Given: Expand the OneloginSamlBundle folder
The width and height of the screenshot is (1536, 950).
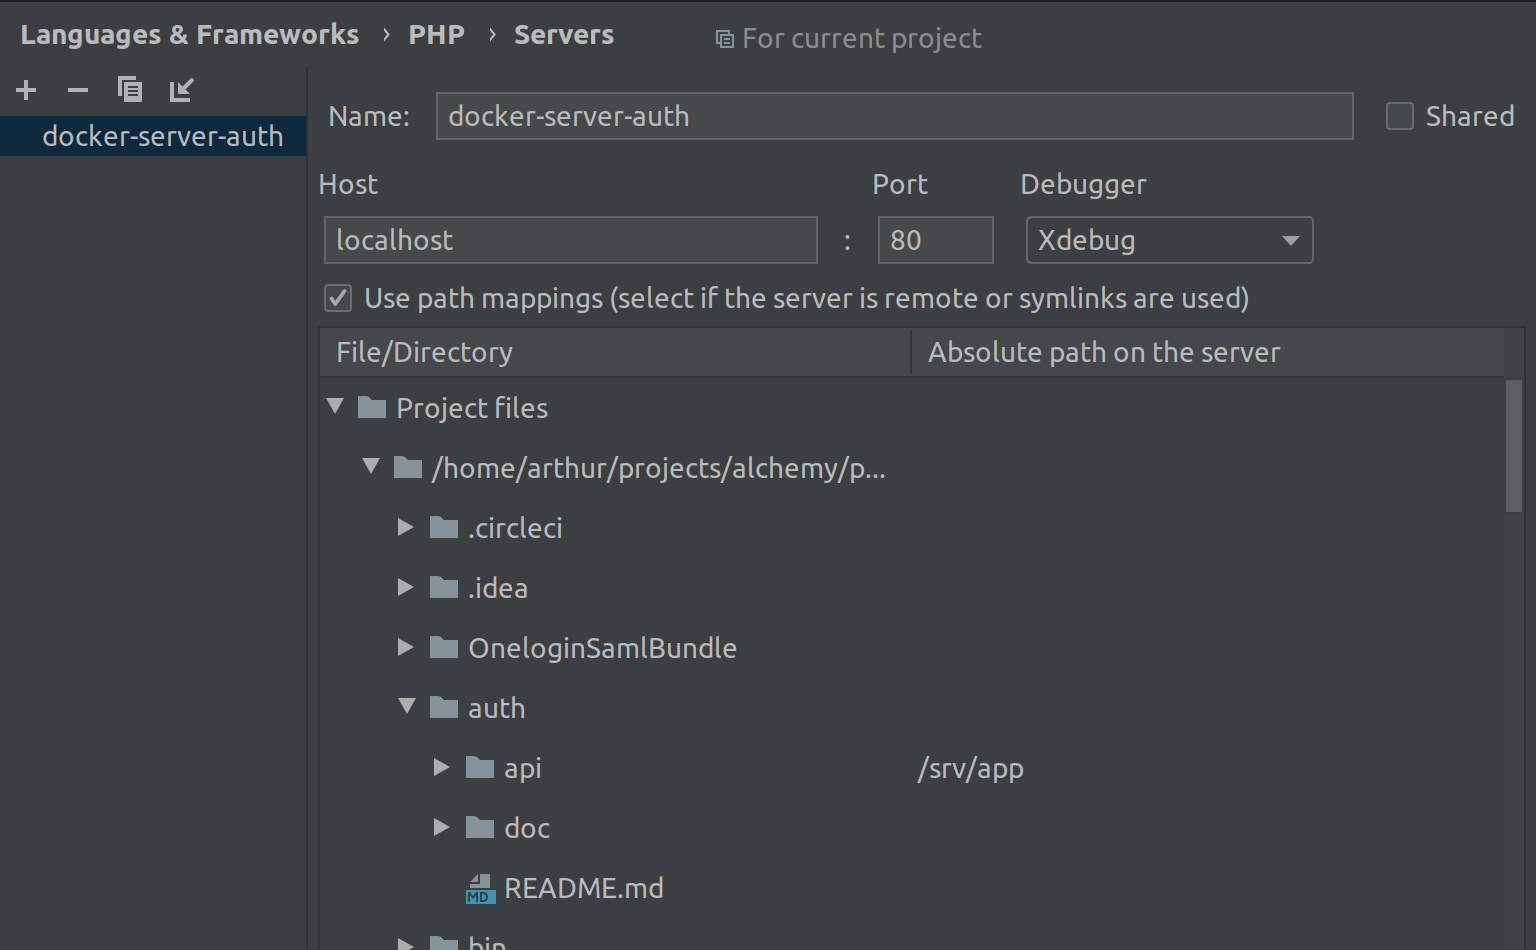Looking at the screenshot, I should (406, 647).
